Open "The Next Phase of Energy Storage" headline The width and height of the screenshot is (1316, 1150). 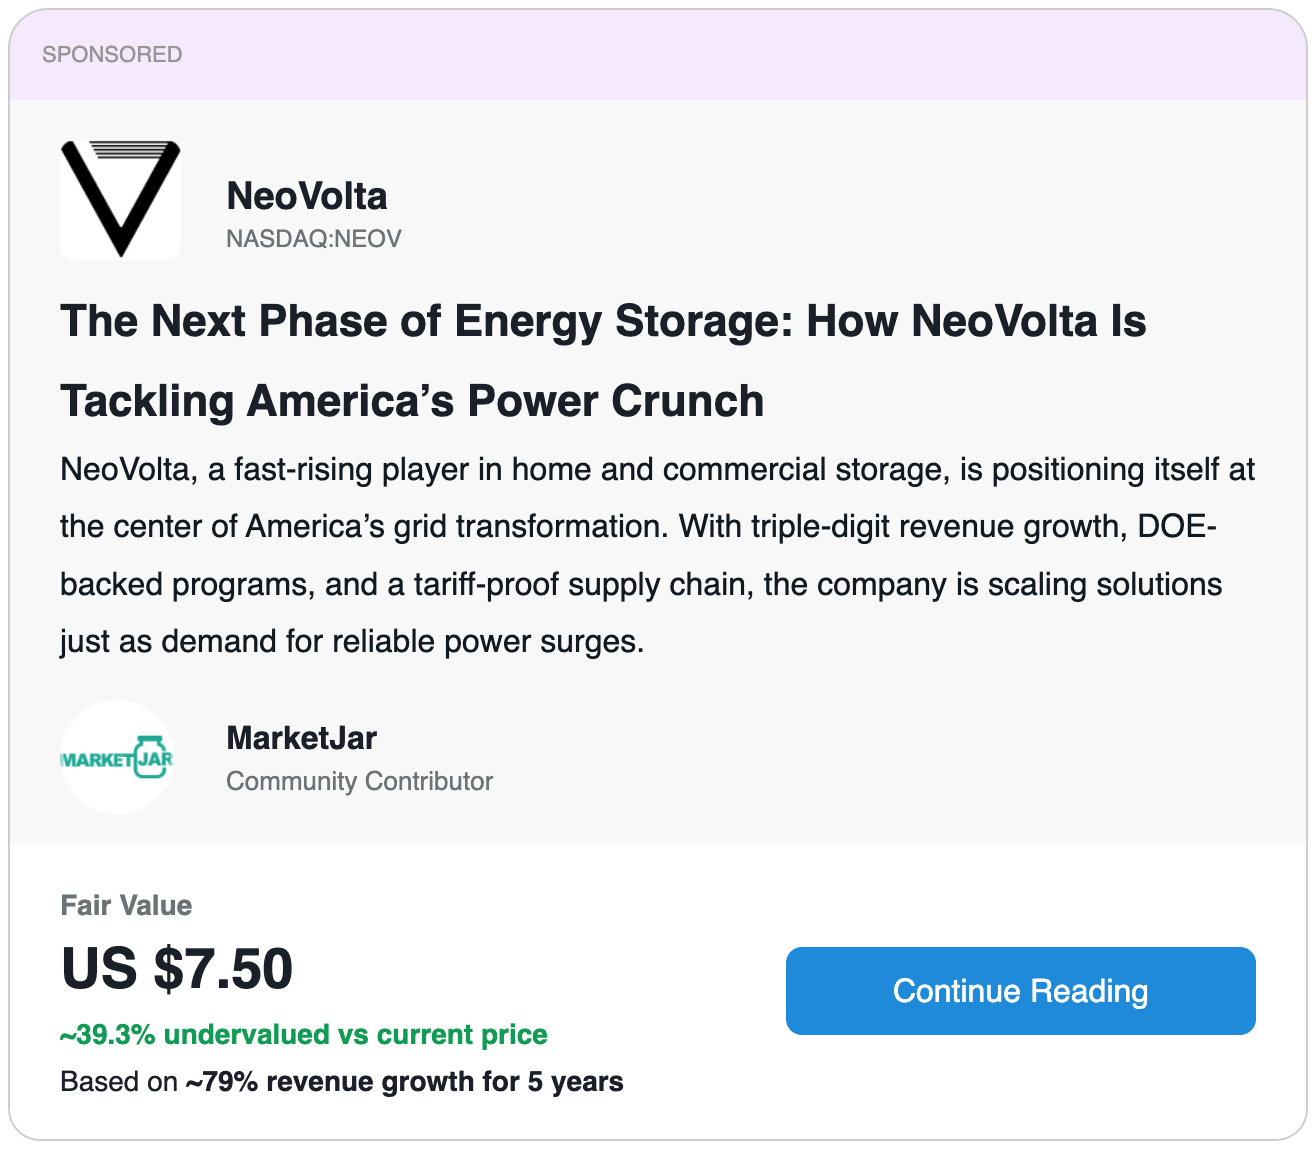pyautogui.click(x=602, y=322)
